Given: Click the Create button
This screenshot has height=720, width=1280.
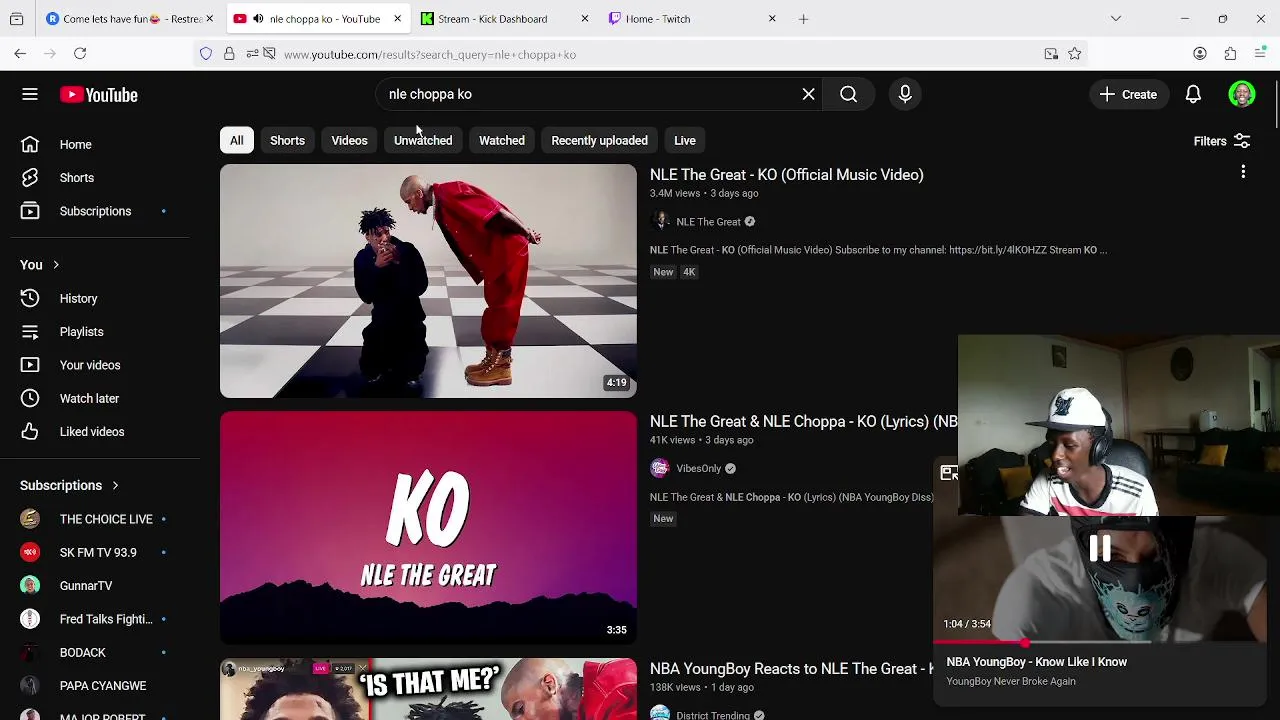Looking at the screenshot, I should tap(1128, 94).
